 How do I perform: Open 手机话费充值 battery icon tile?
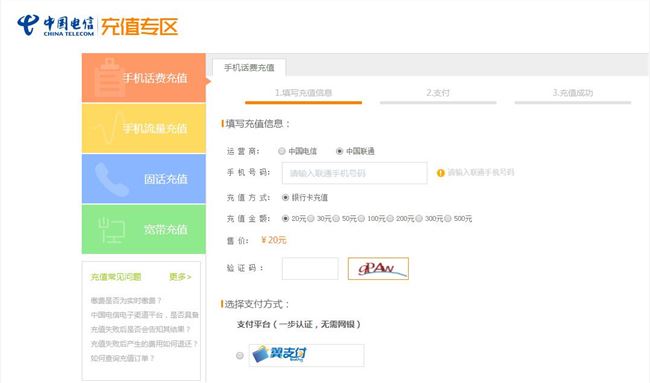[x=143, y=78]
